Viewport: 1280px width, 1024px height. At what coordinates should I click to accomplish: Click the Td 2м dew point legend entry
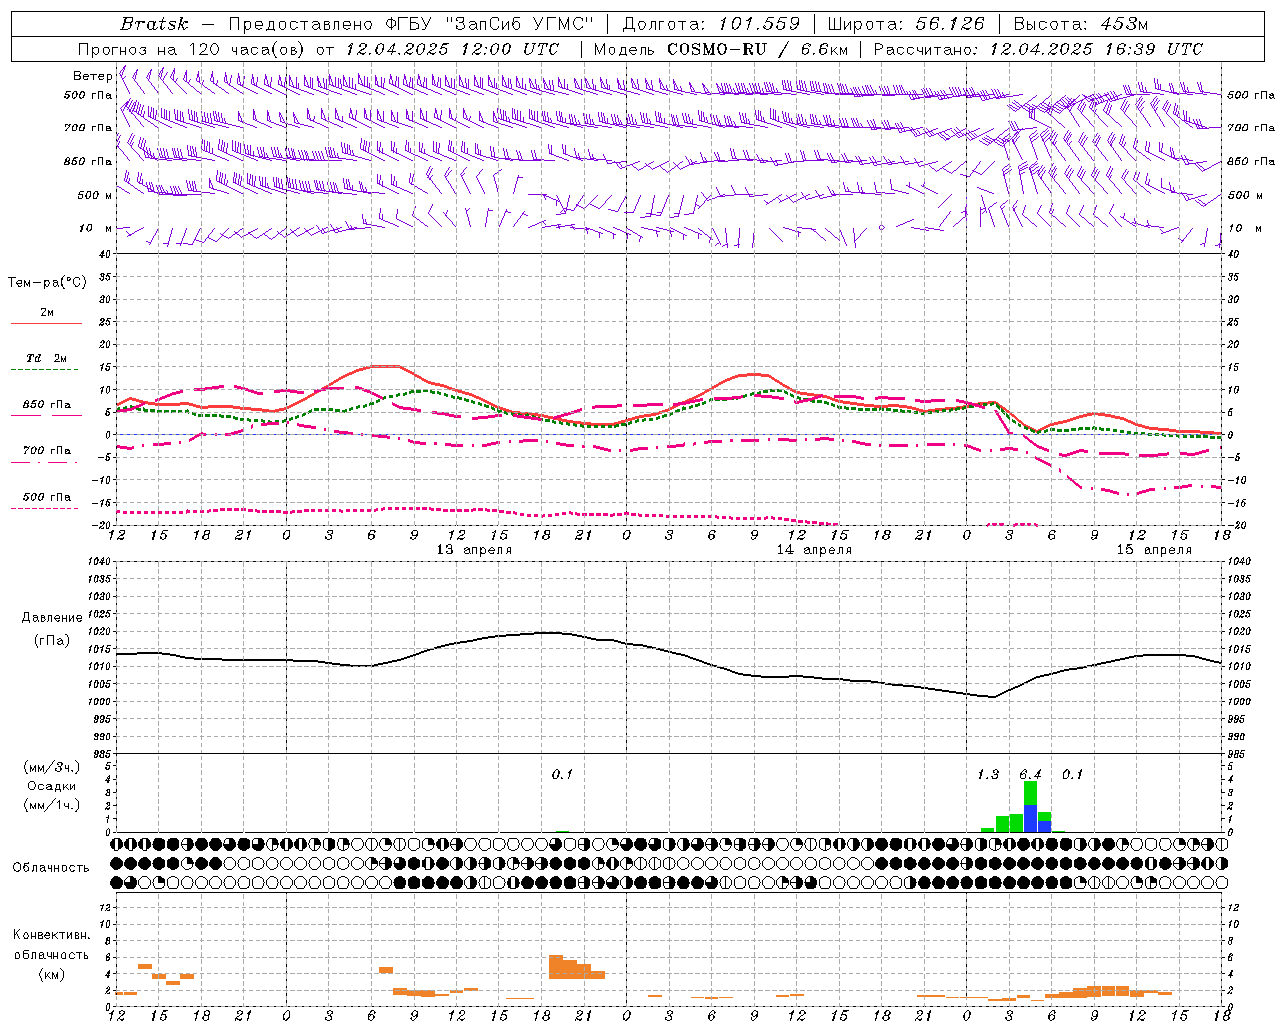[x=46, y=358]
